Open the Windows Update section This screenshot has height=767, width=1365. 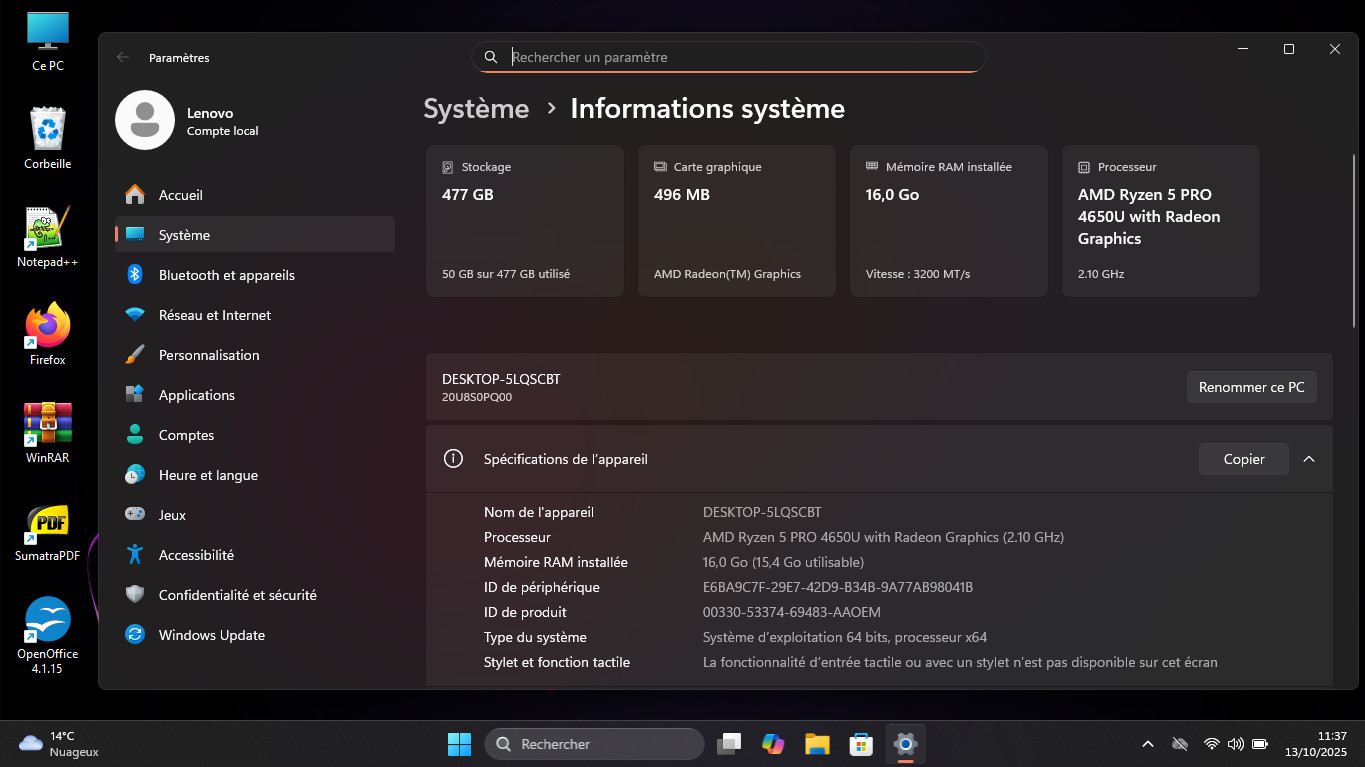[211, 635]
